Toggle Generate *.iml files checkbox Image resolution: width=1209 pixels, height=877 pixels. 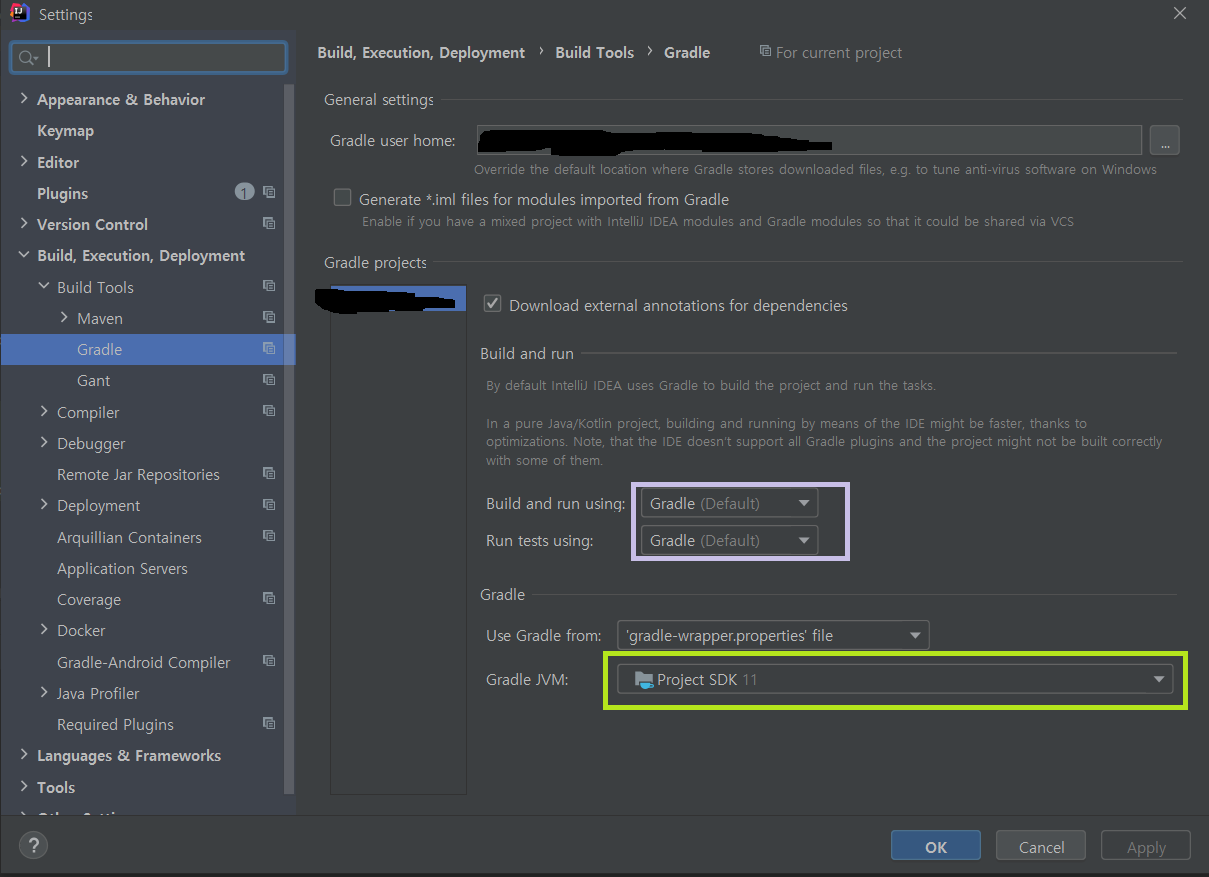[x=343, y=198]
